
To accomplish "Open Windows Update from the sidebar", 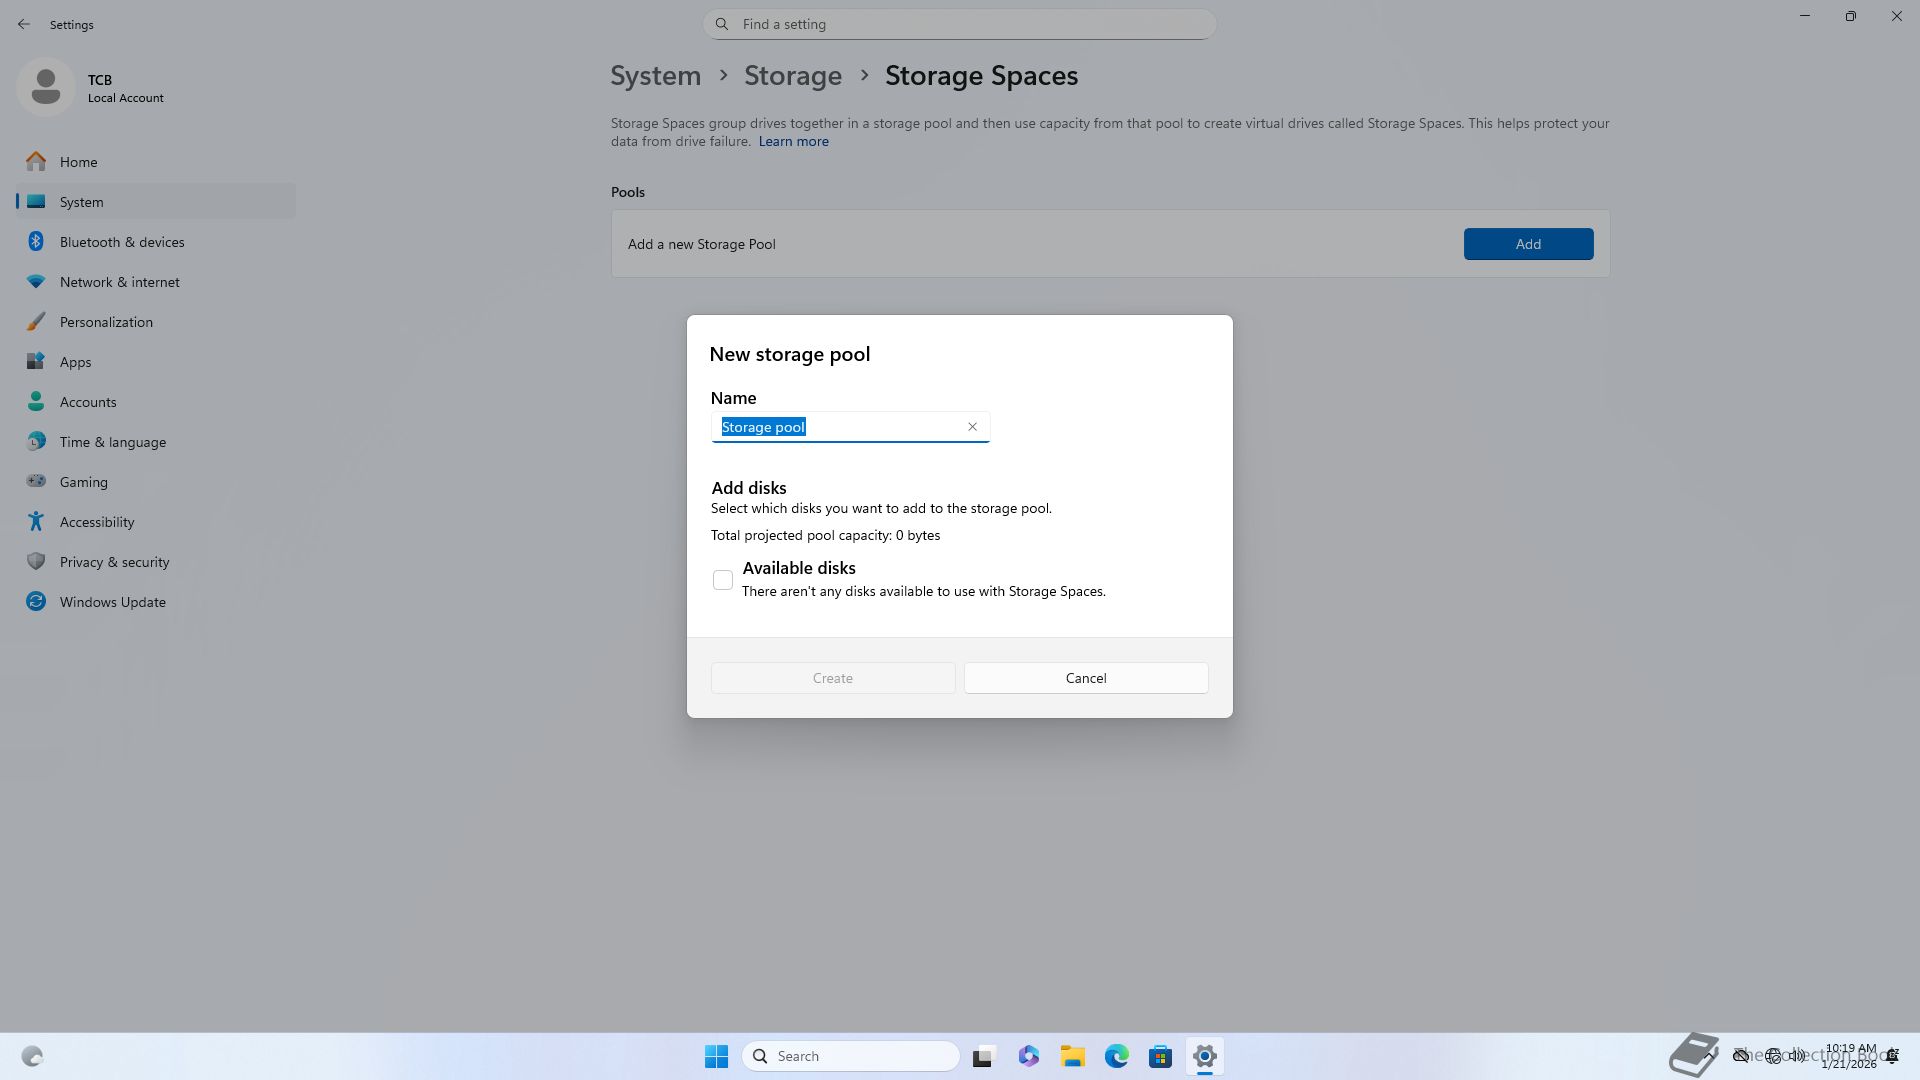I will point(112,602).
